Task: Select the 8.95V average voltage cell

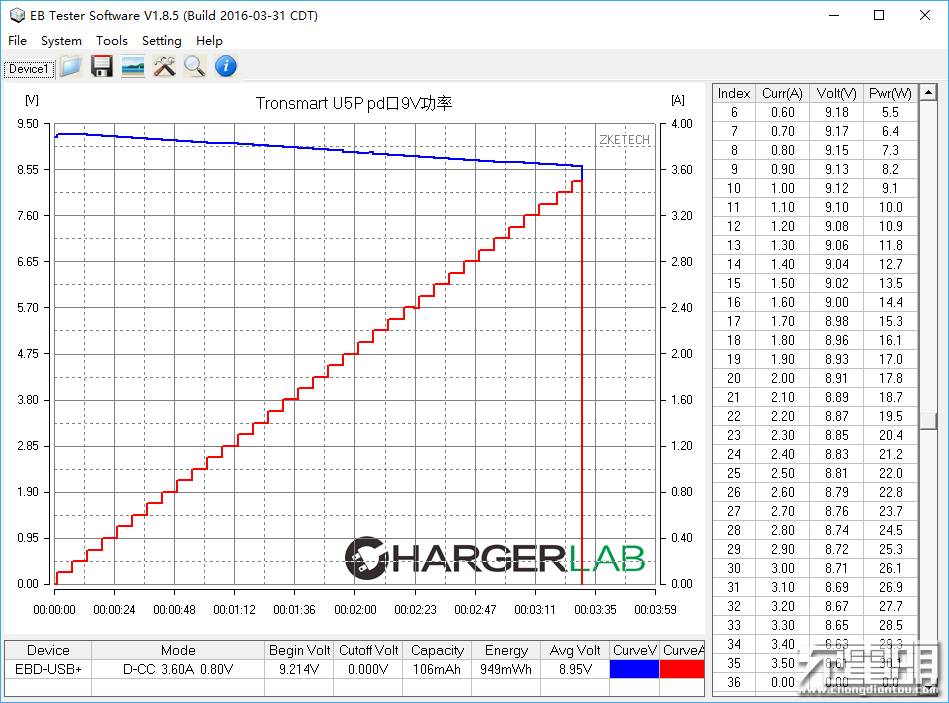Action: (575, 669)
